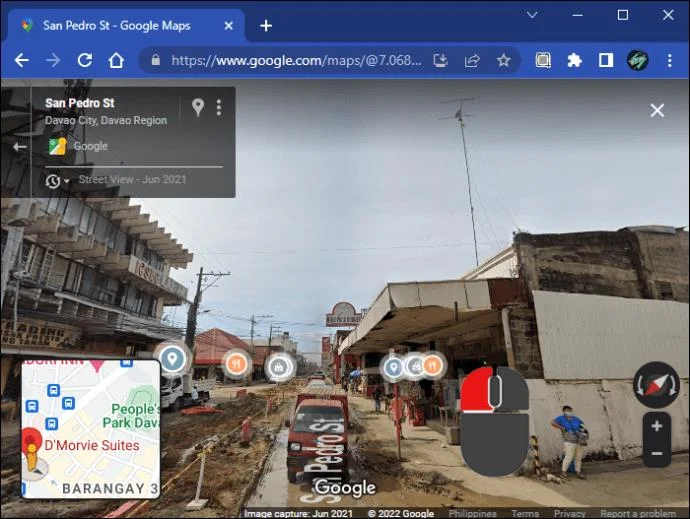Go back using the panel's left arrow
This screenshot has width=690, height=519.
[x=19, y=147]
